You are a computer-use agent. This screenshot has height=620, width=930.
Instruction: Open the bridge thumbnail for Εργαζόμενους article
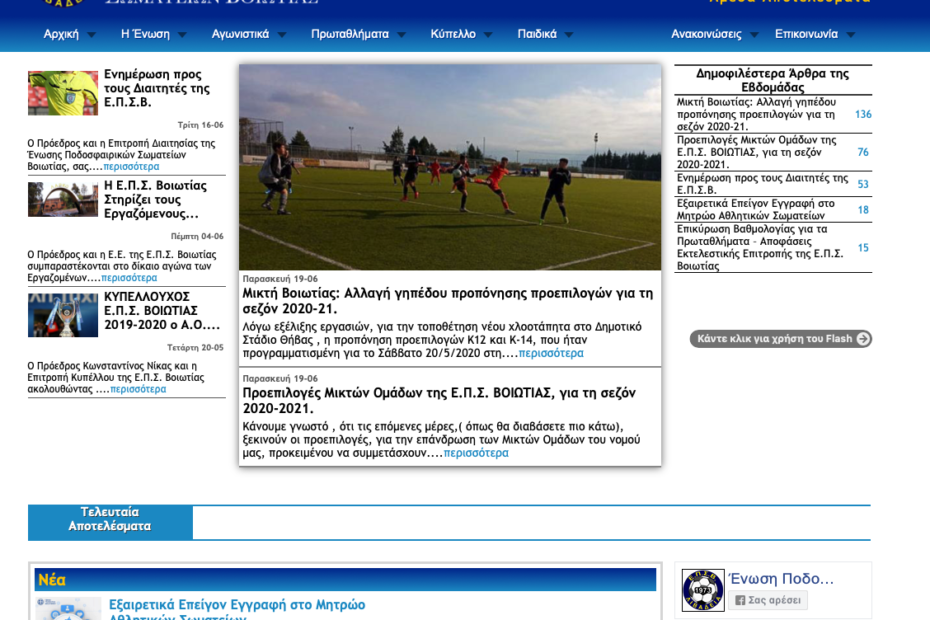(63, 199)
